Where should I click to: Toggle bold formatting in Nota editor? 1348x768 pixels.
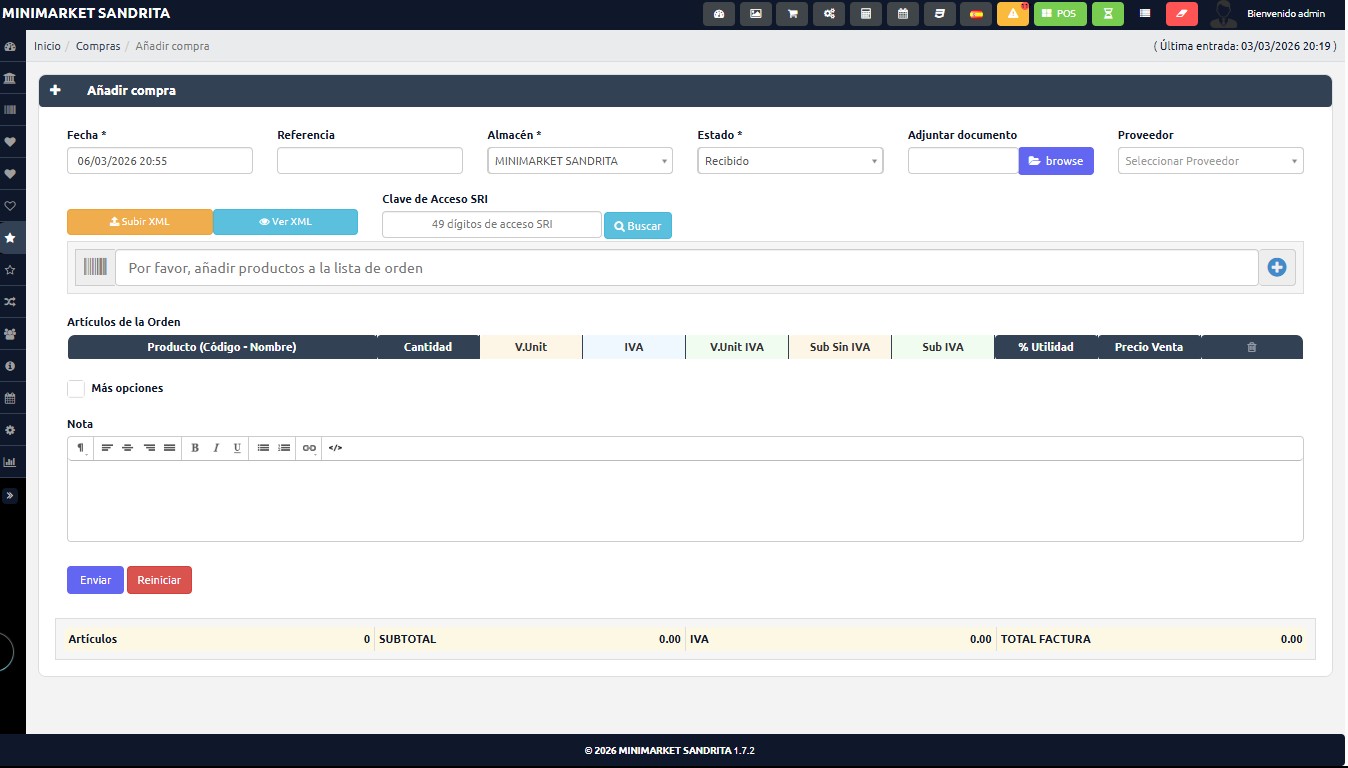pos(195,448)
